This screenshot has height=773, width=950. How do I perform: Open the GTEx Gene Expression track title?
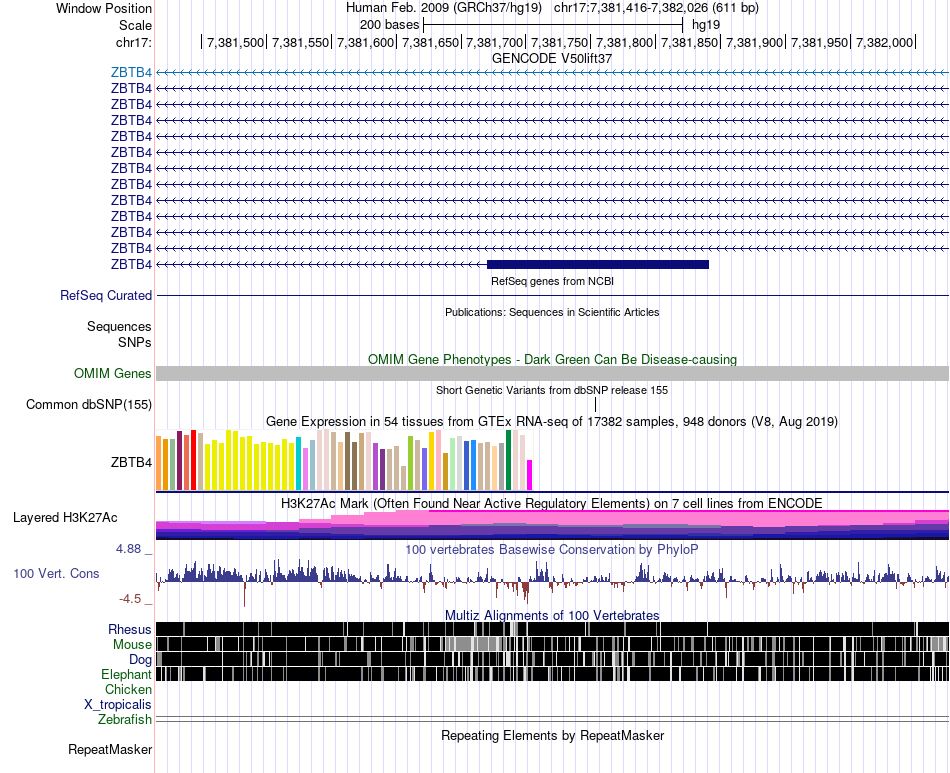[x=552, y=421]
